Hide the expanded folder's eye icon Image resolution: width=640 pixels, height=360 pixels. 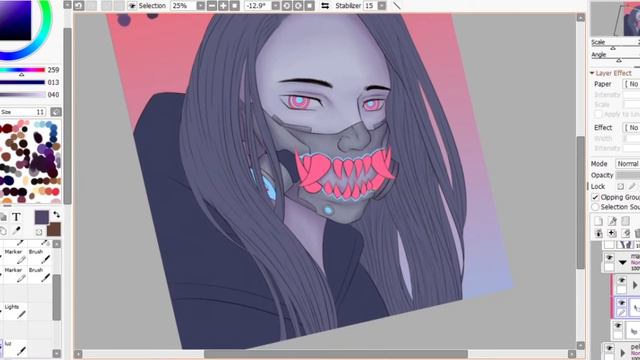(x=609, y=258)
